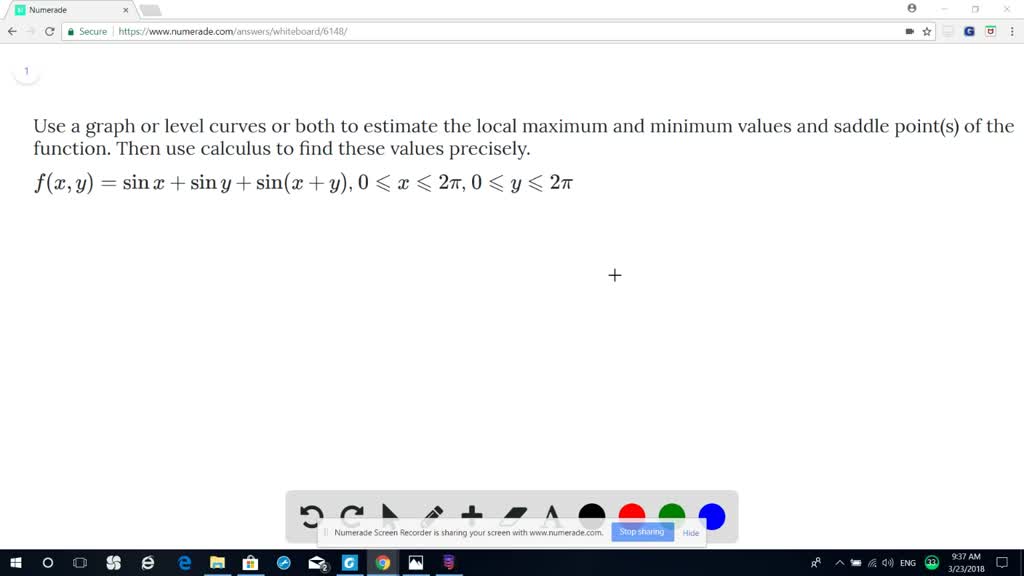This screenshot has height=576, width=1024.
Task: Select the pencil drawing tool
Action: [431, 511]
